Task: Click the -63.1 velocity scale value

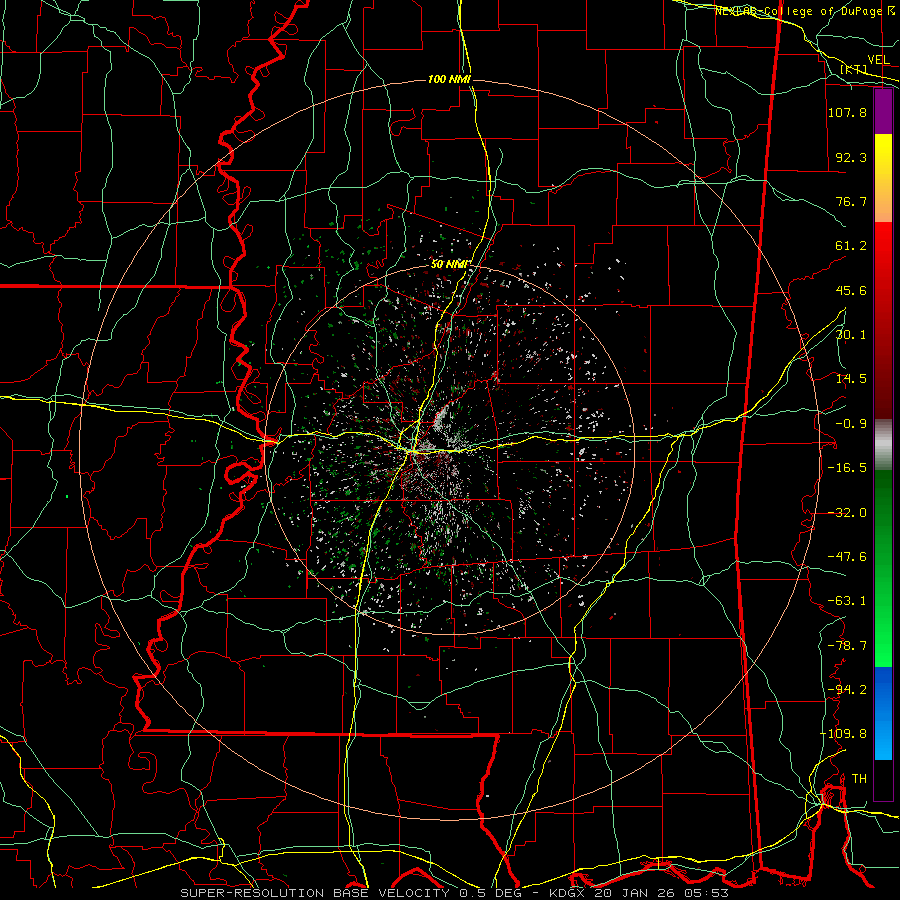Action: pos(847,601)
